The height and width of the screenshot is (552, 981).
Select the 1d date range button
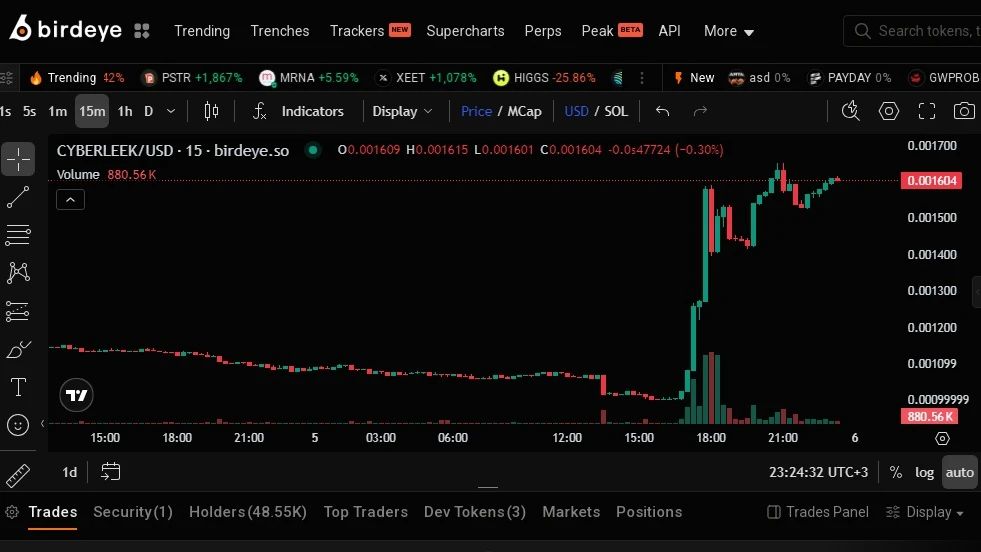point(69,473)
